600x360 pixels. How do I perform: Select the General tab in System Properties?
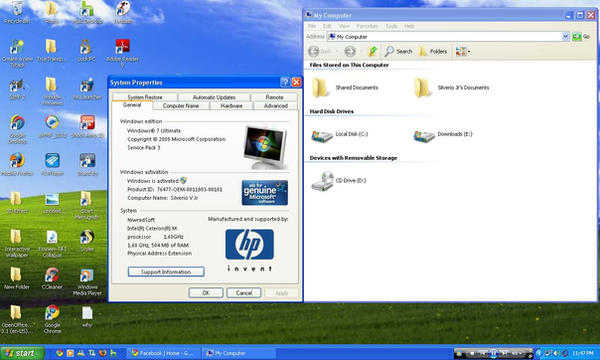[132, 105]
